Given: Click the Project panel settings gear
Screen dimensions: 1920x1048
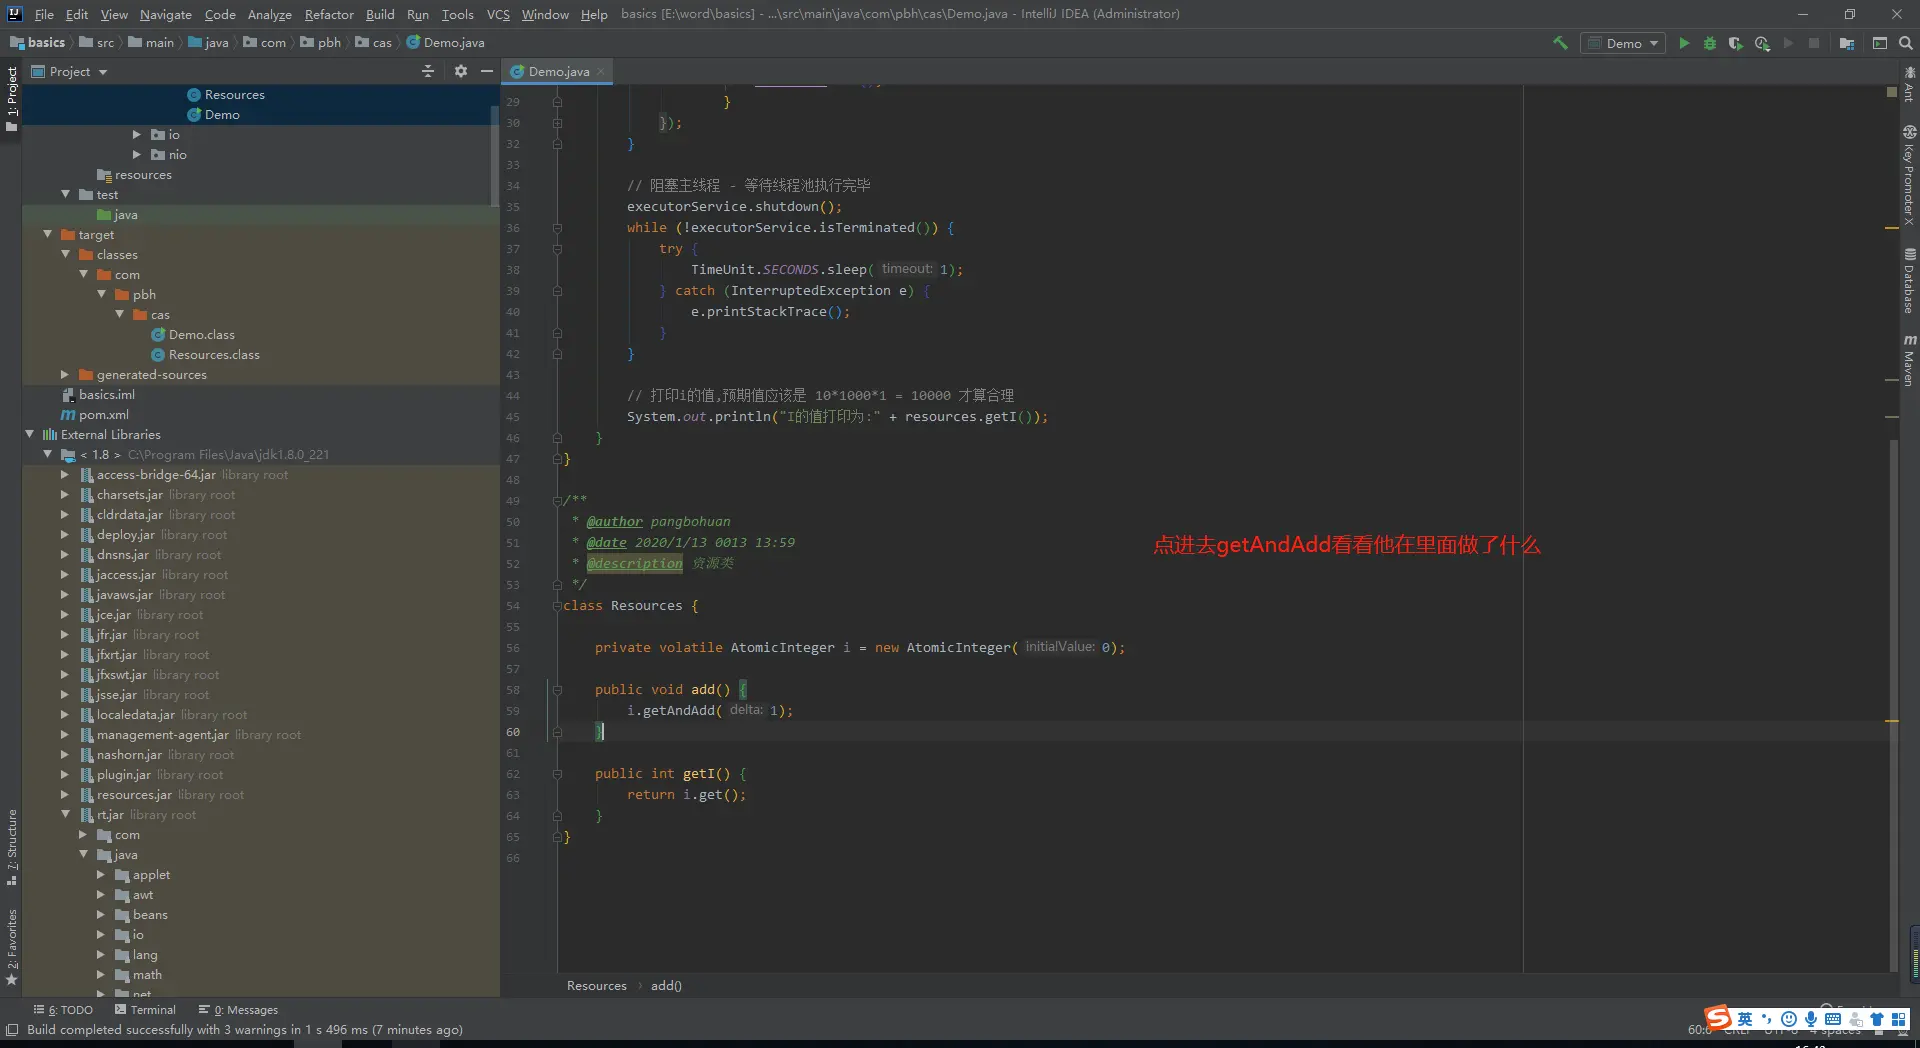Looking at the screenshot, I should pos(460,71).
